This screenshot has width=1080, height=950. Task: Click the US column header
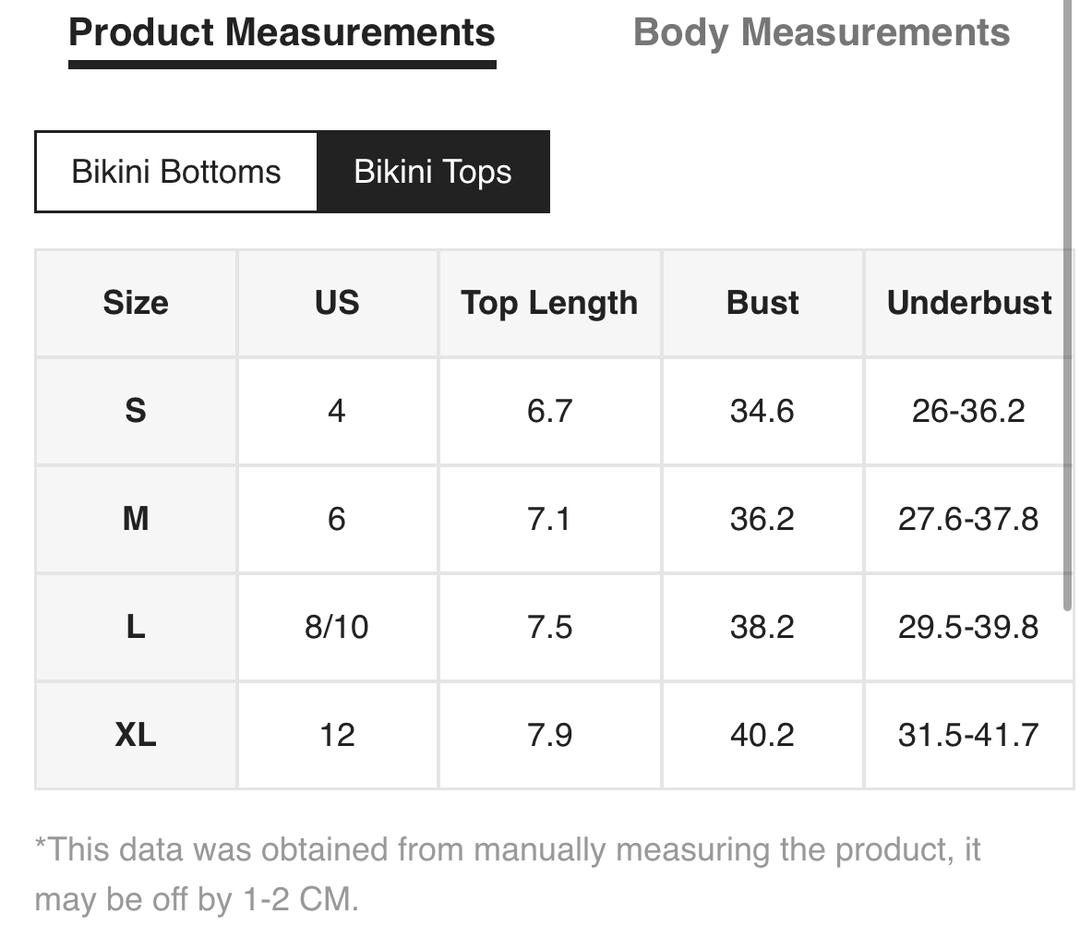(x=337, y=303)
